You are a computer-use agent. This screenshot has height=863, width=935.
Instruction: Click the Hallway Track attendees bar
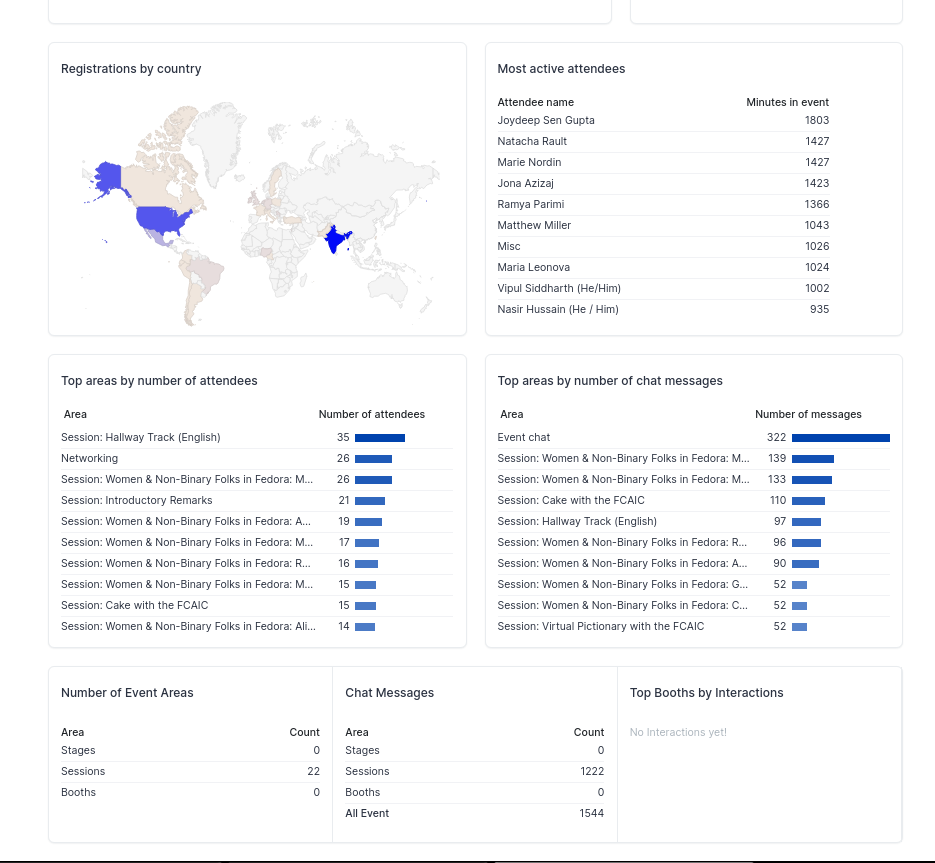380,438
